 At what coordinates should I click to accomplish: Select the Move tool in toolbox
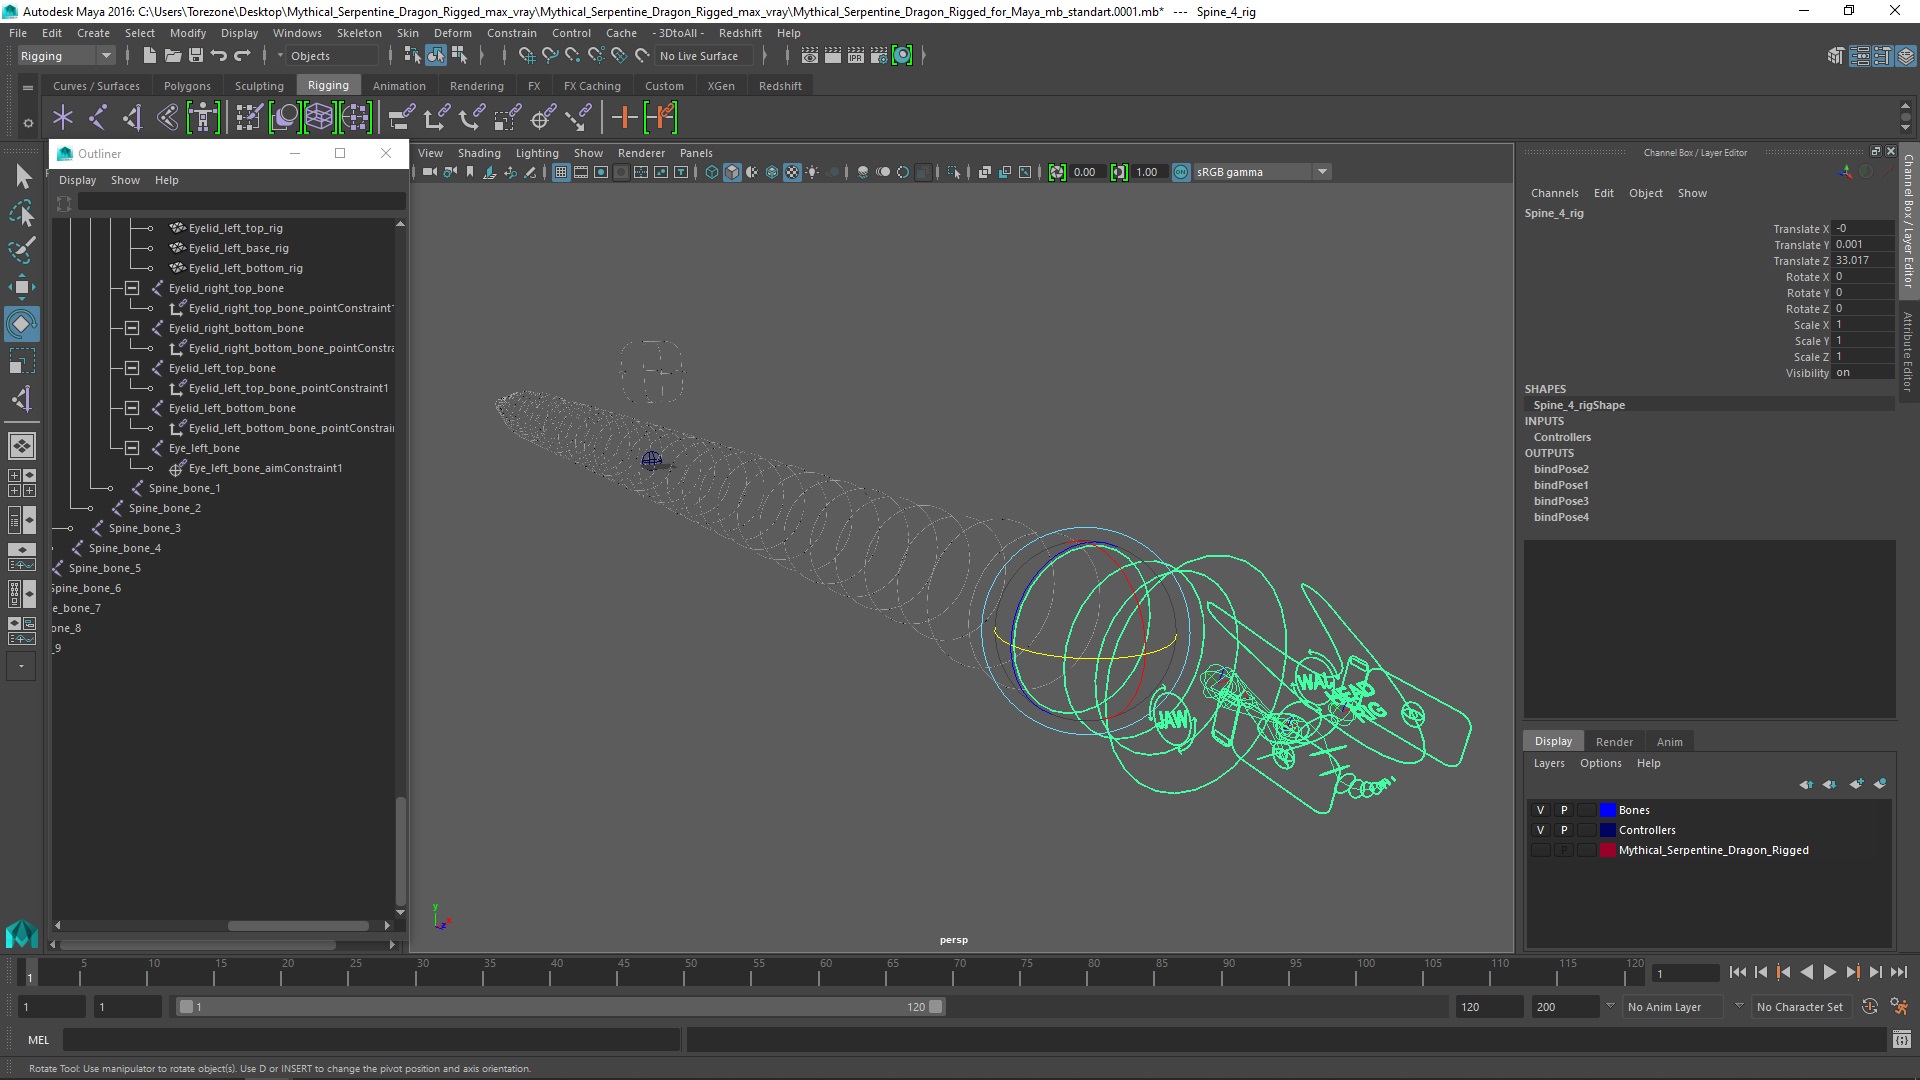tap(21, 287)
